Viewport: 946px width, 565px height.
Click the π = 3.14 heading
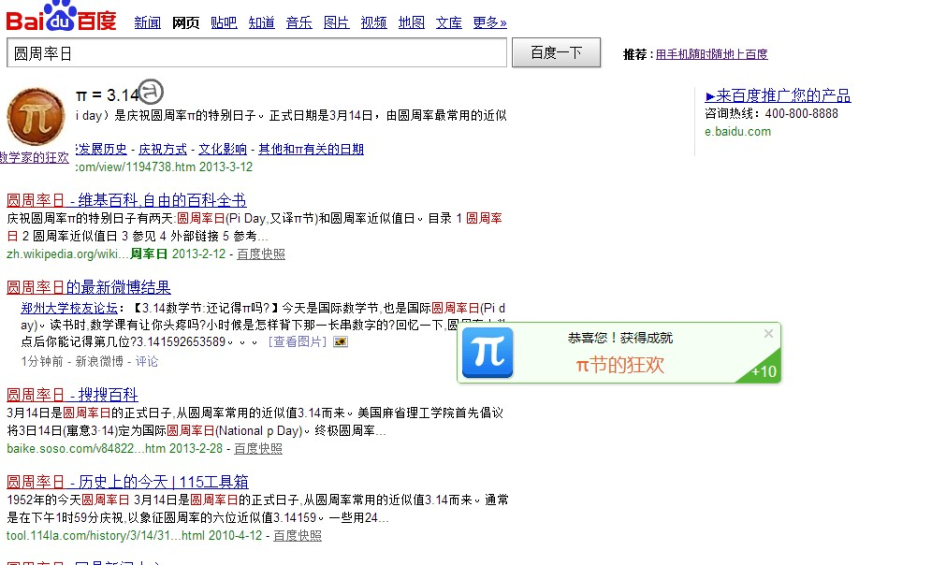click(107, 95)
